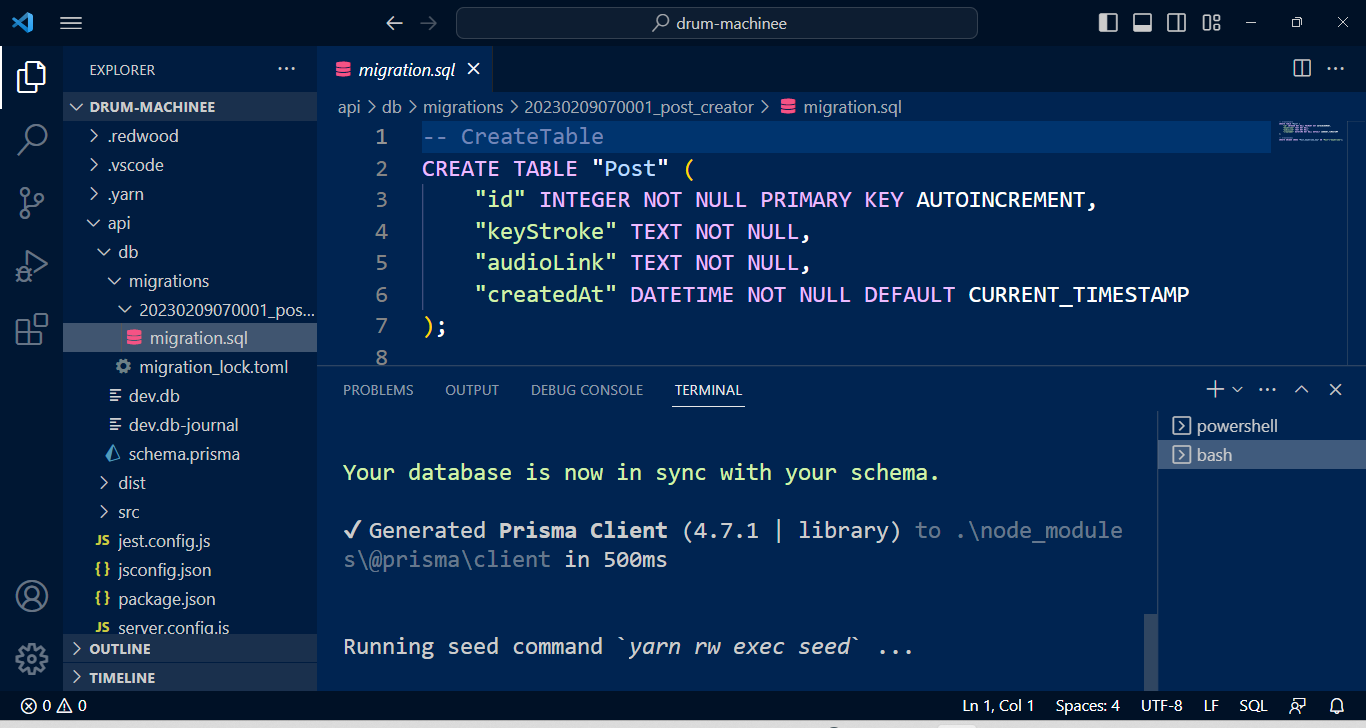The image size is (1366, 728).
Task: Toggle the primary side bar layout icon
Action: (x=1108, y=23)
